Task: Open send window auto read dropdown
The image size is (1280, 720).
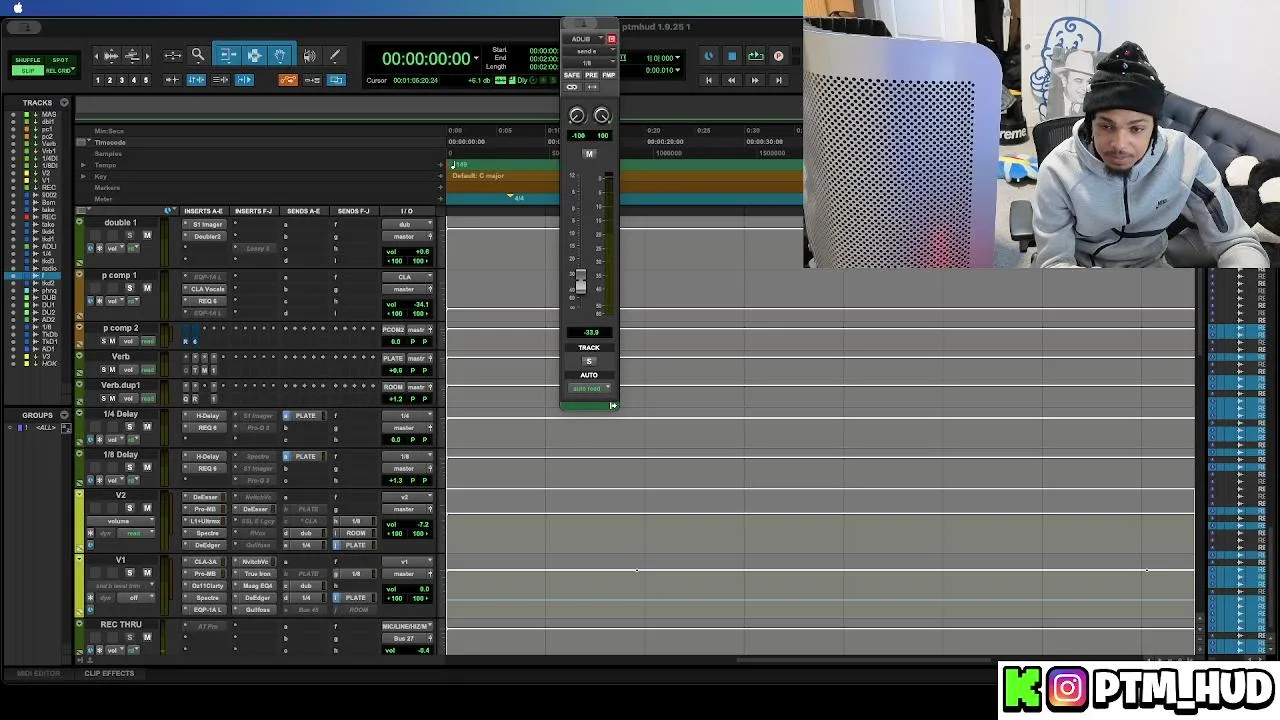Action: click(589, 388)
